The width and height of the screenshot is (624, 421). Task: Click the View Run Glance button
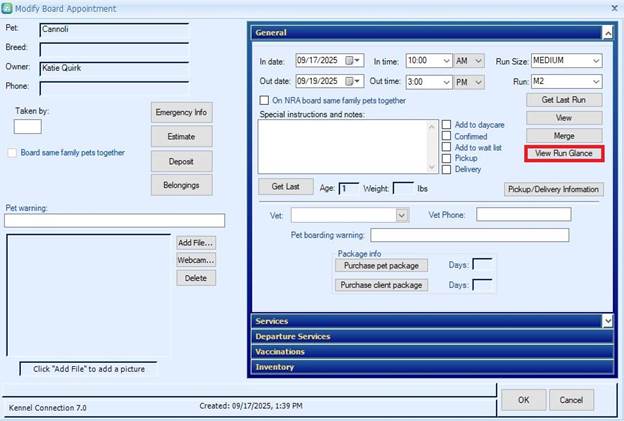coord(563,153)
